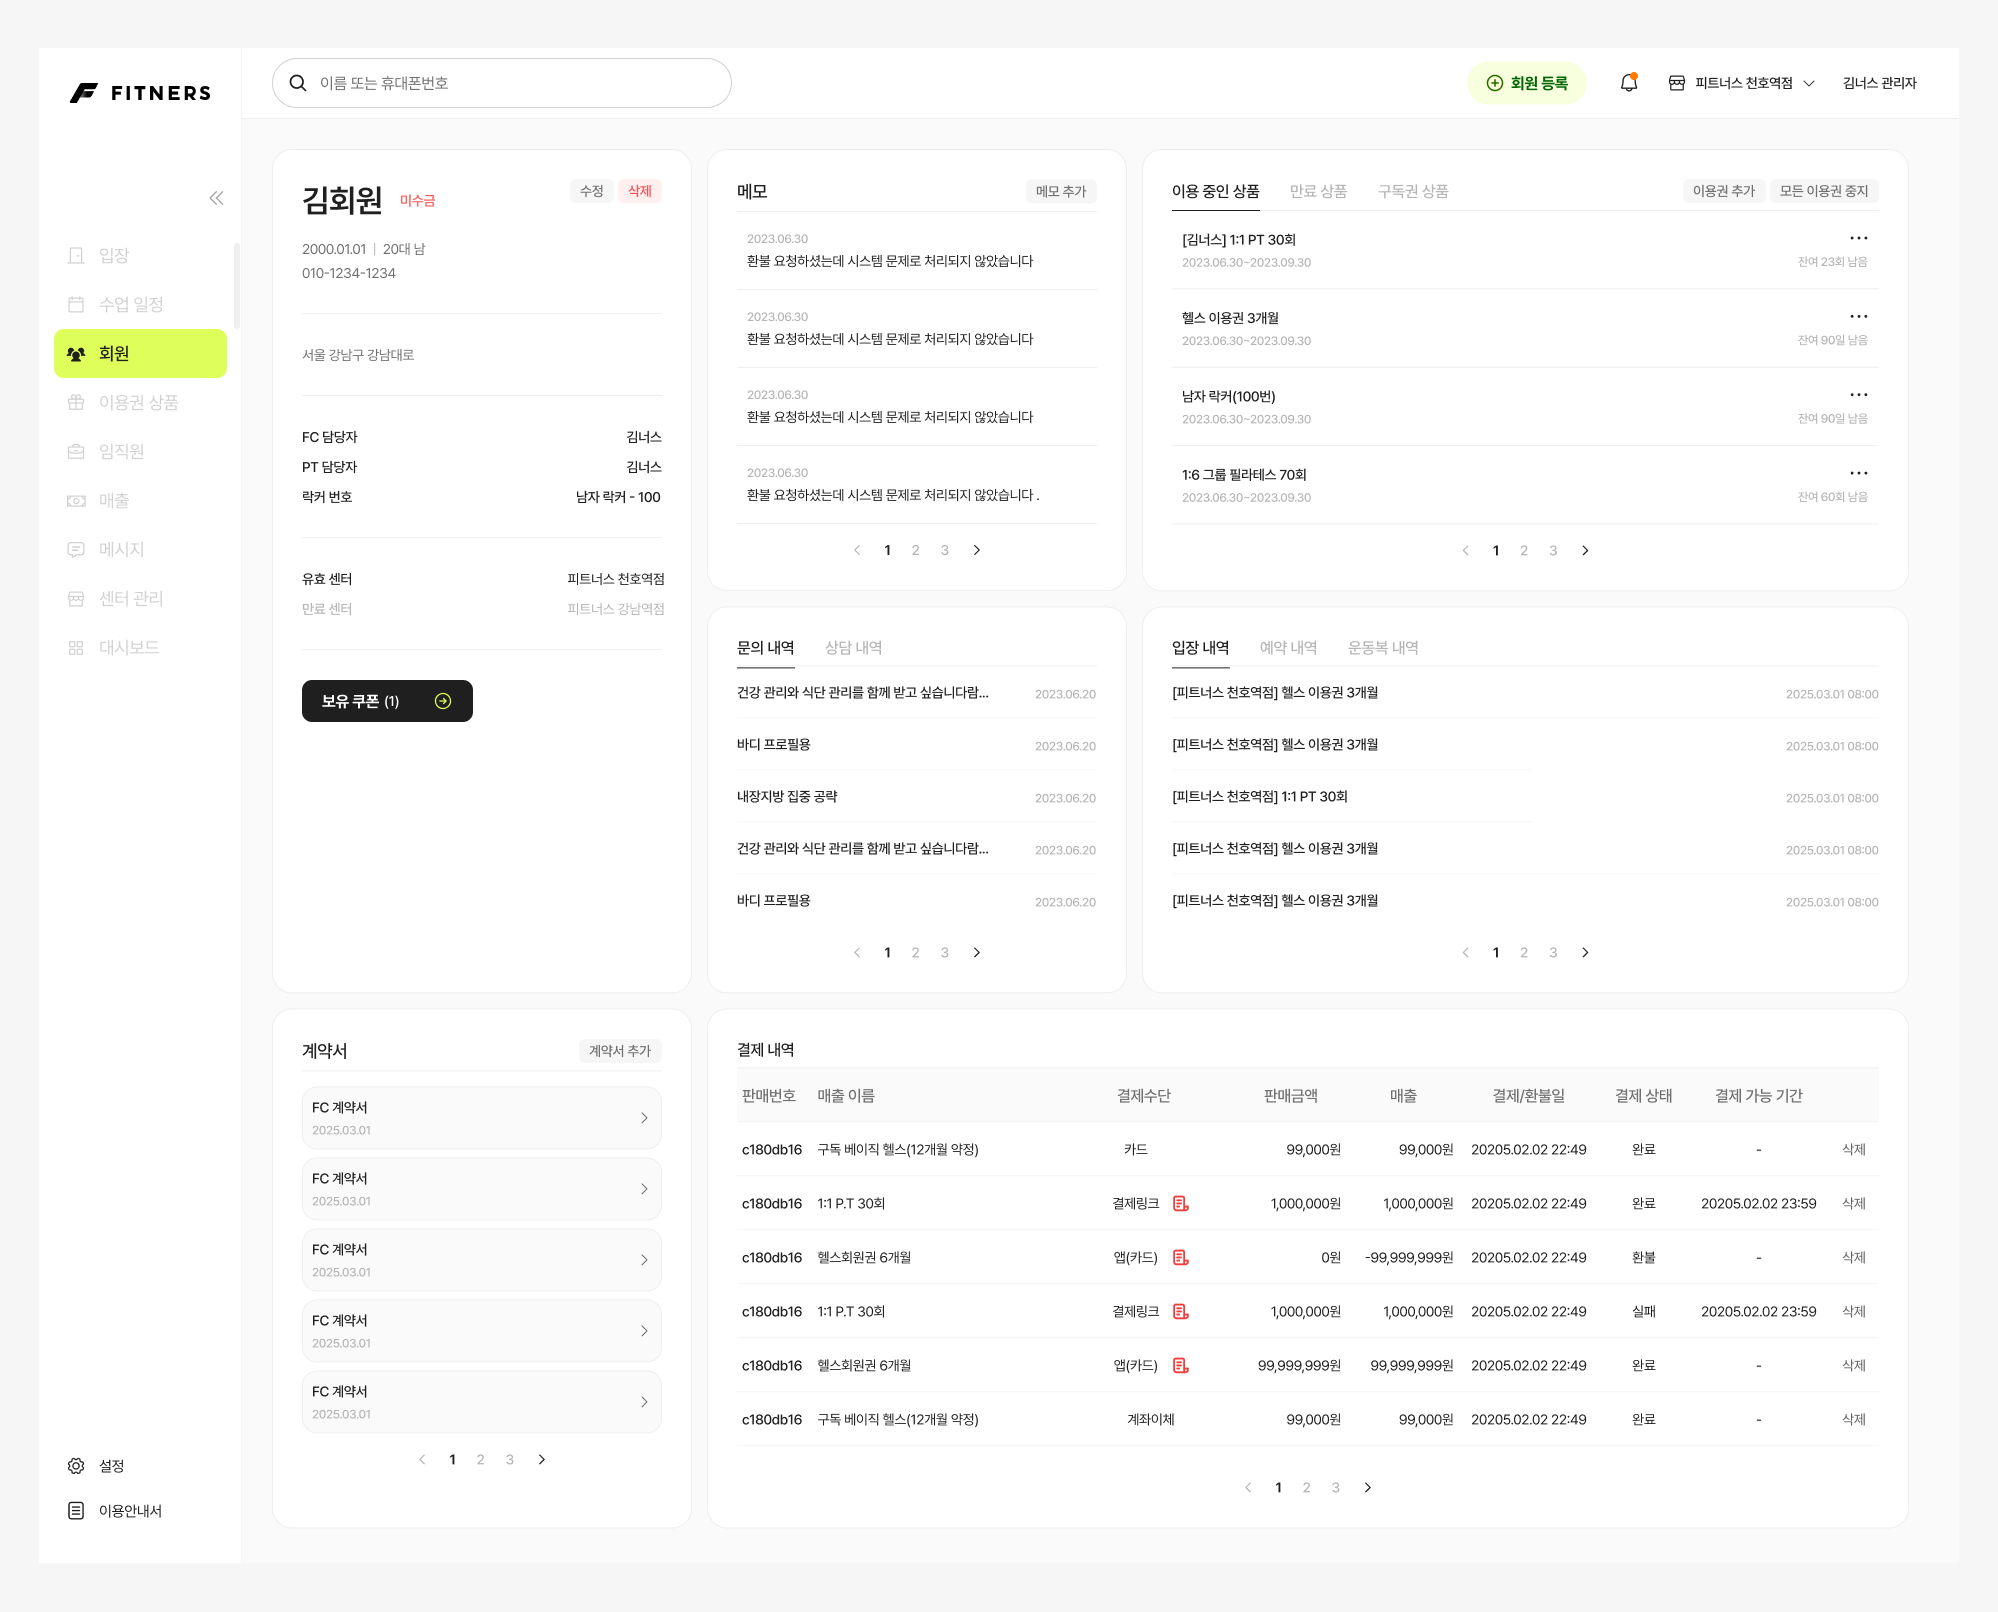Click plus-circle icon in 회원 등록
Viewport: 1998px width, 1612px height.
(x=1494, y=83)
